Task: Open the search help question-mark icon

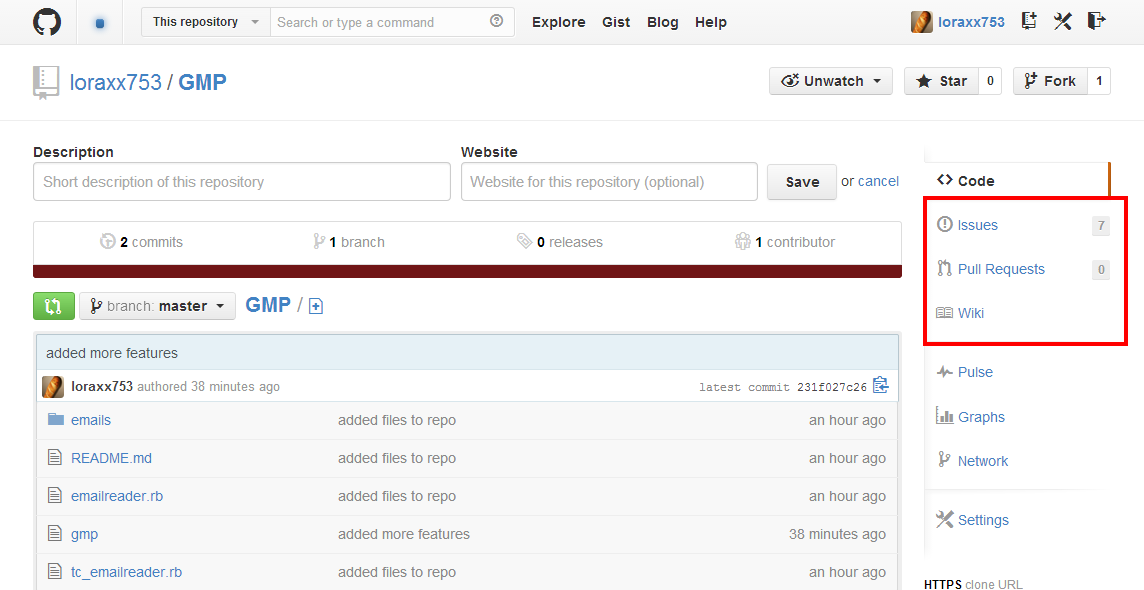Action: click(x=497, y=21)
